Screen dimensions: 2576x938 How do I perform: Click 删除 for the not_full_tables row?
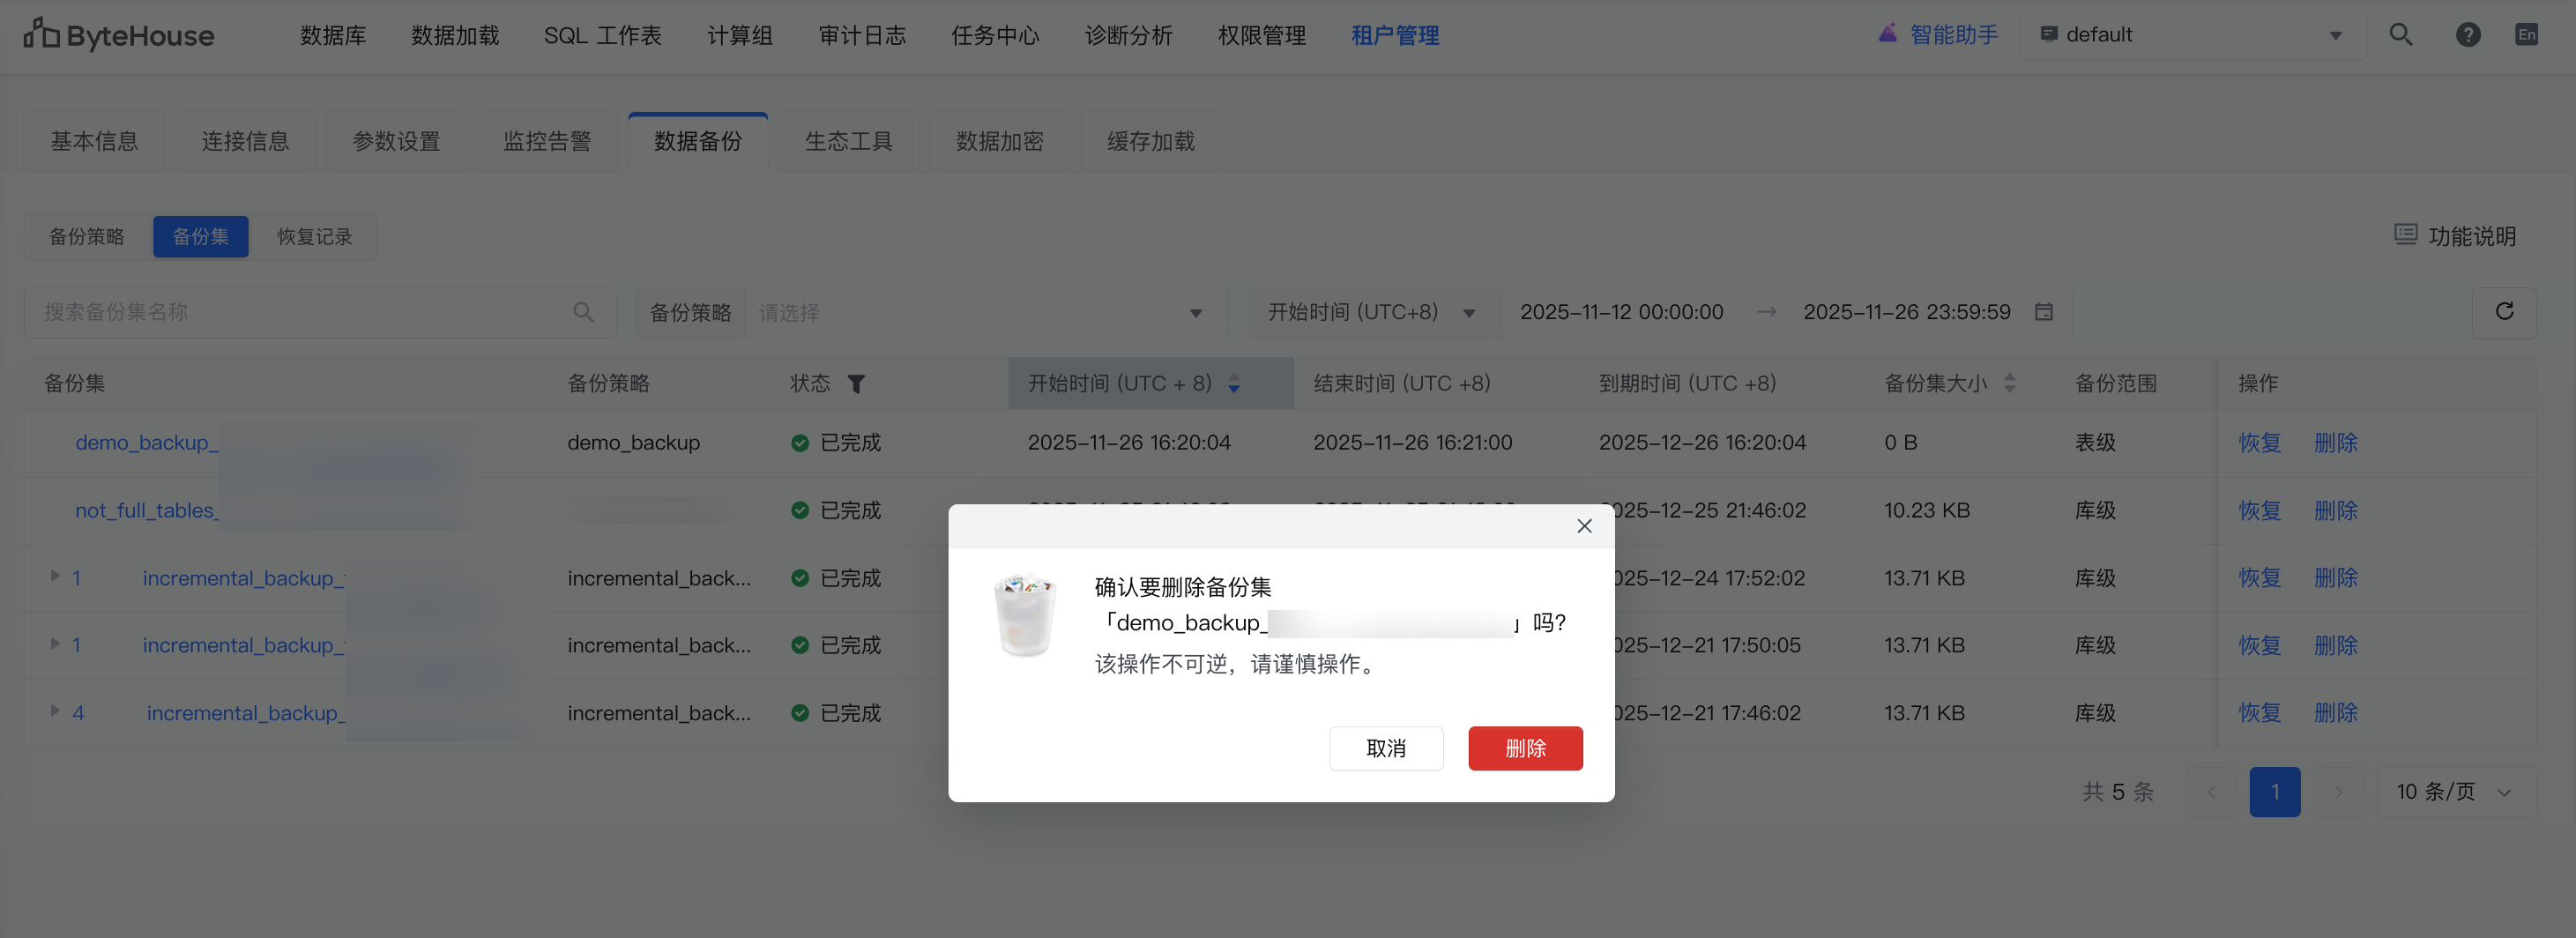click(2336, 511)
